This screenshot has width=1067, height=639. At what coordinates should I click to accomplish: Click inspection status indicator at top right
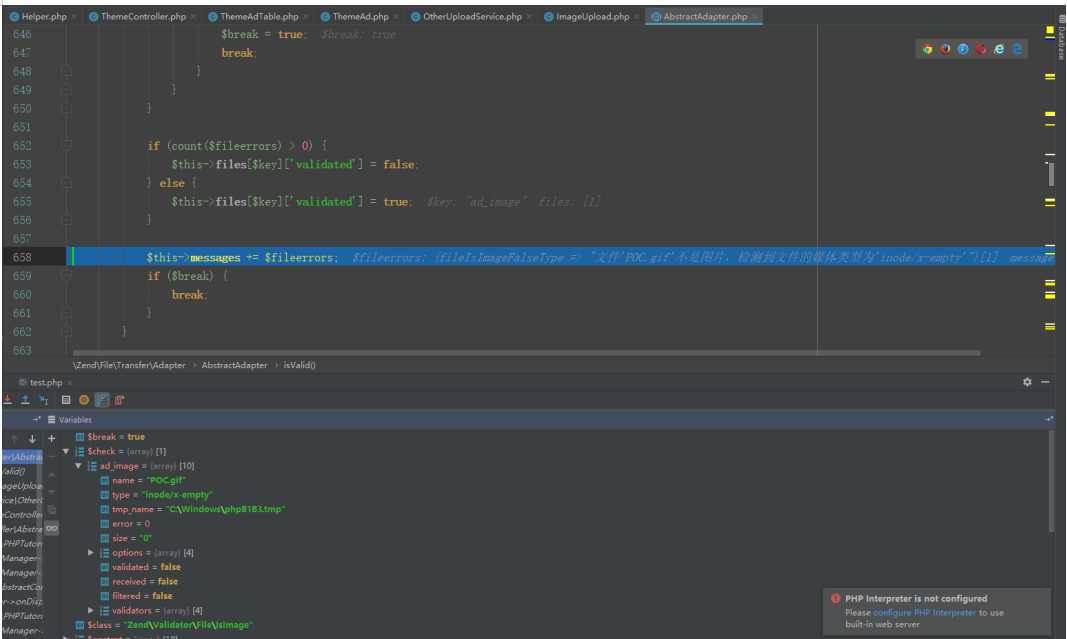(1050, 31)
